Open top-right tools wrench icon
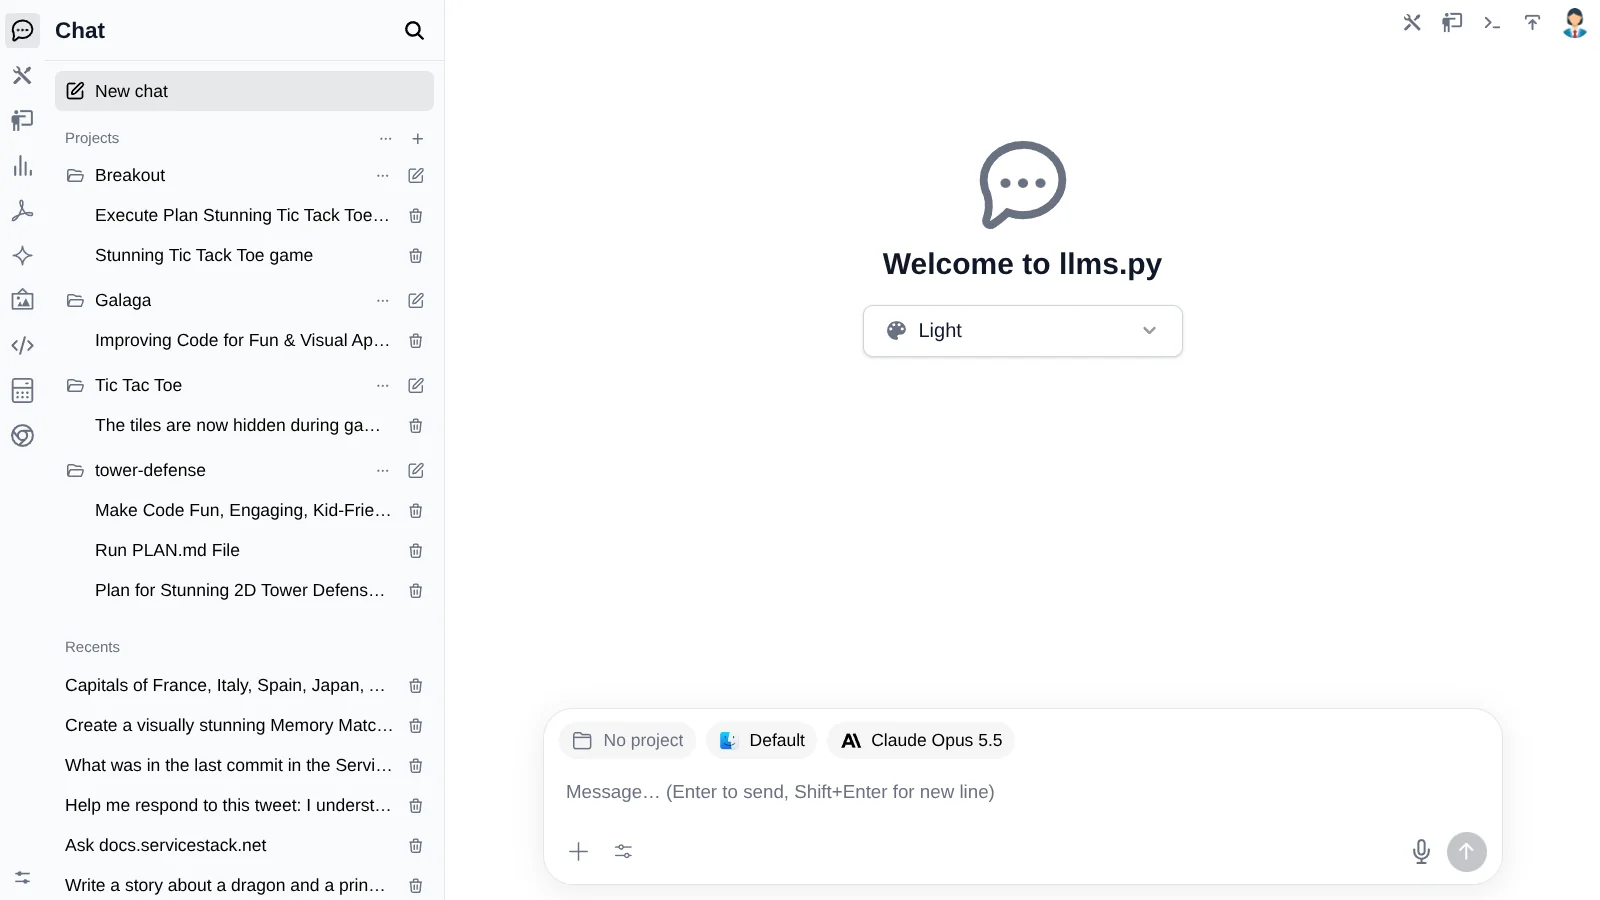The image size is (1600, 900). [1412, 22]
